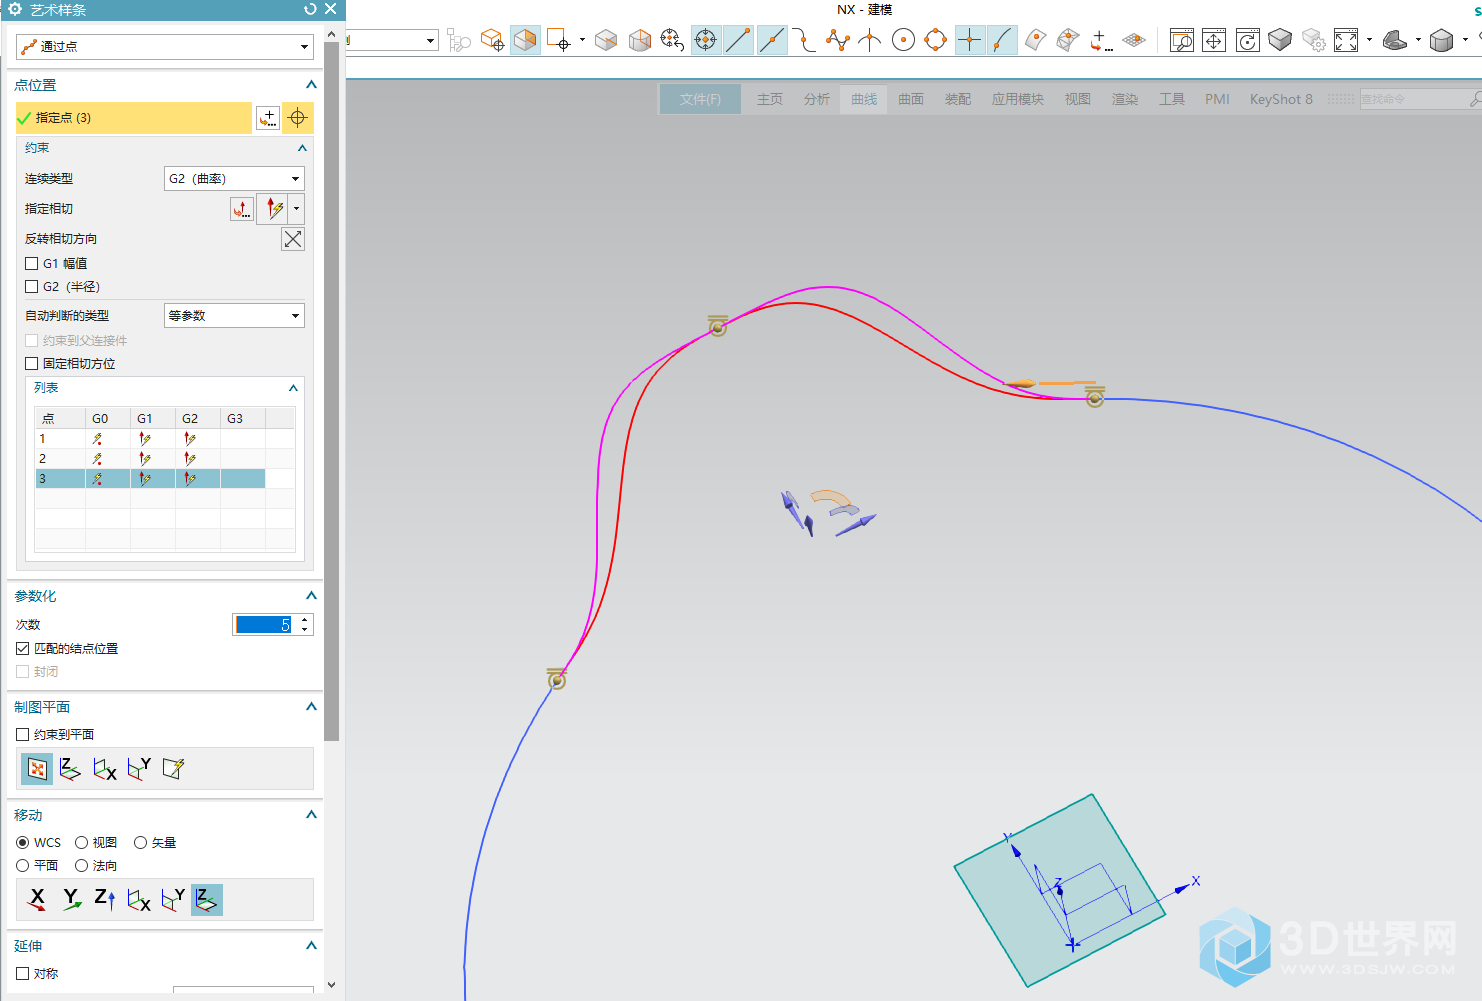Open the 自动判断的类型 等参数 dropdown
The width and height of the screenshot is (1482, 1001).
(x=234, y=316)
